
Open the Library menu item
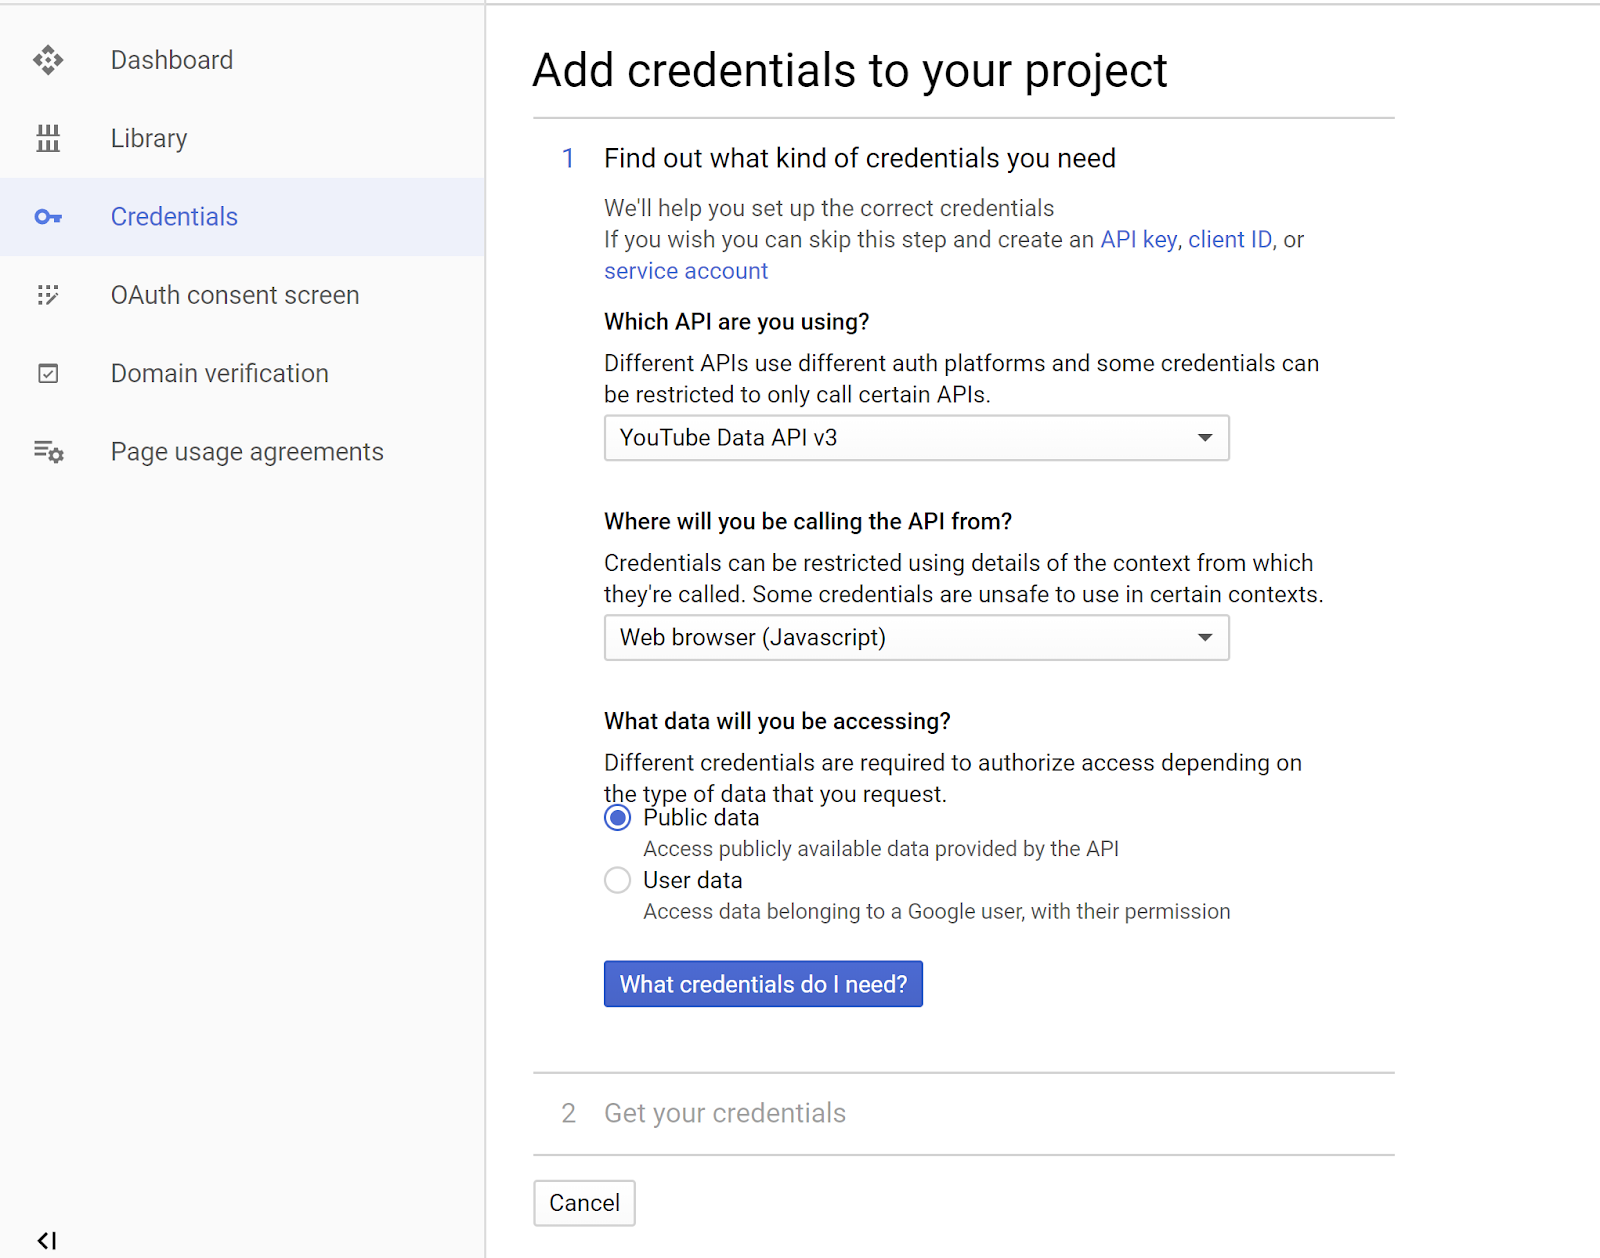tap(149, 138)
